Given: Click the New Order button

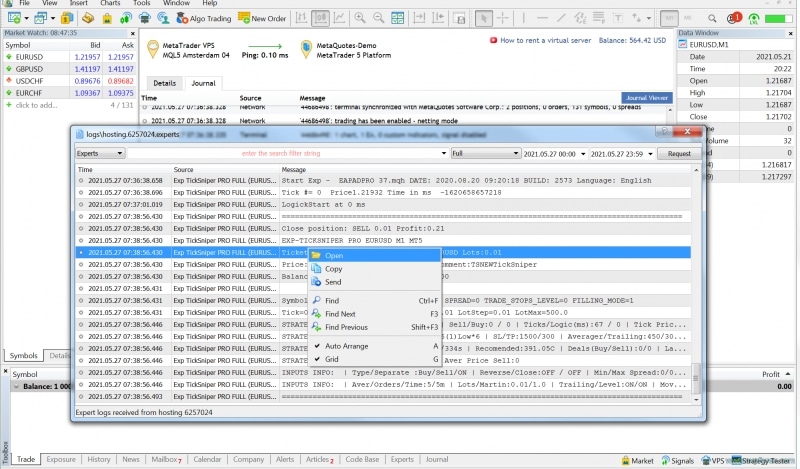Looking at the screenshot, I should [262, 18].
